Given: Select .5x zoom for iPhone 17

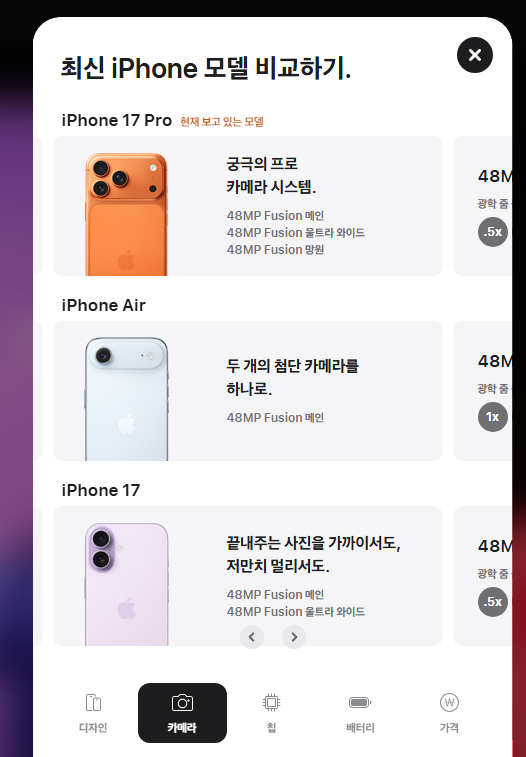Looking at the screenshot, I should pyautogui.click(x=493, y=602).
